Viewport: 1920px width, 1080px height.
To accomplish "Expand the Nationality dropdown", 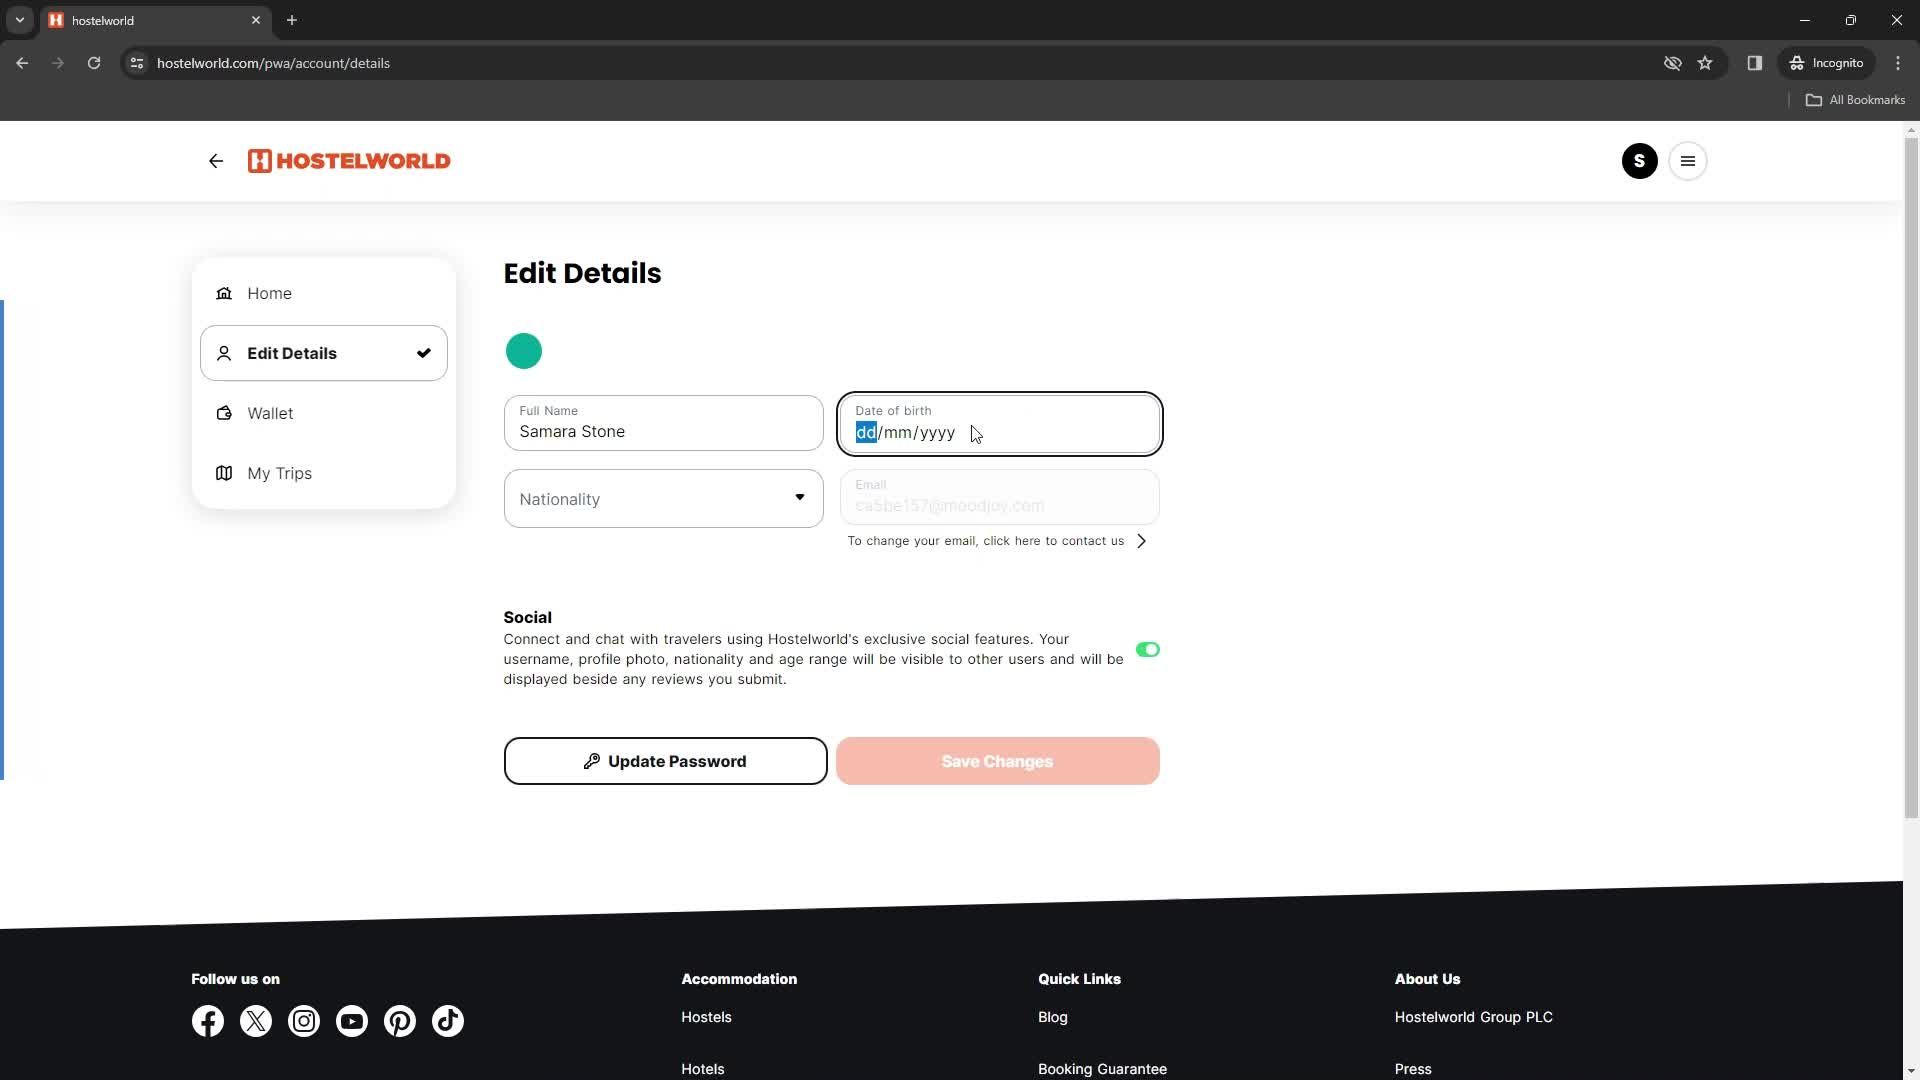I will pos(663,497).
